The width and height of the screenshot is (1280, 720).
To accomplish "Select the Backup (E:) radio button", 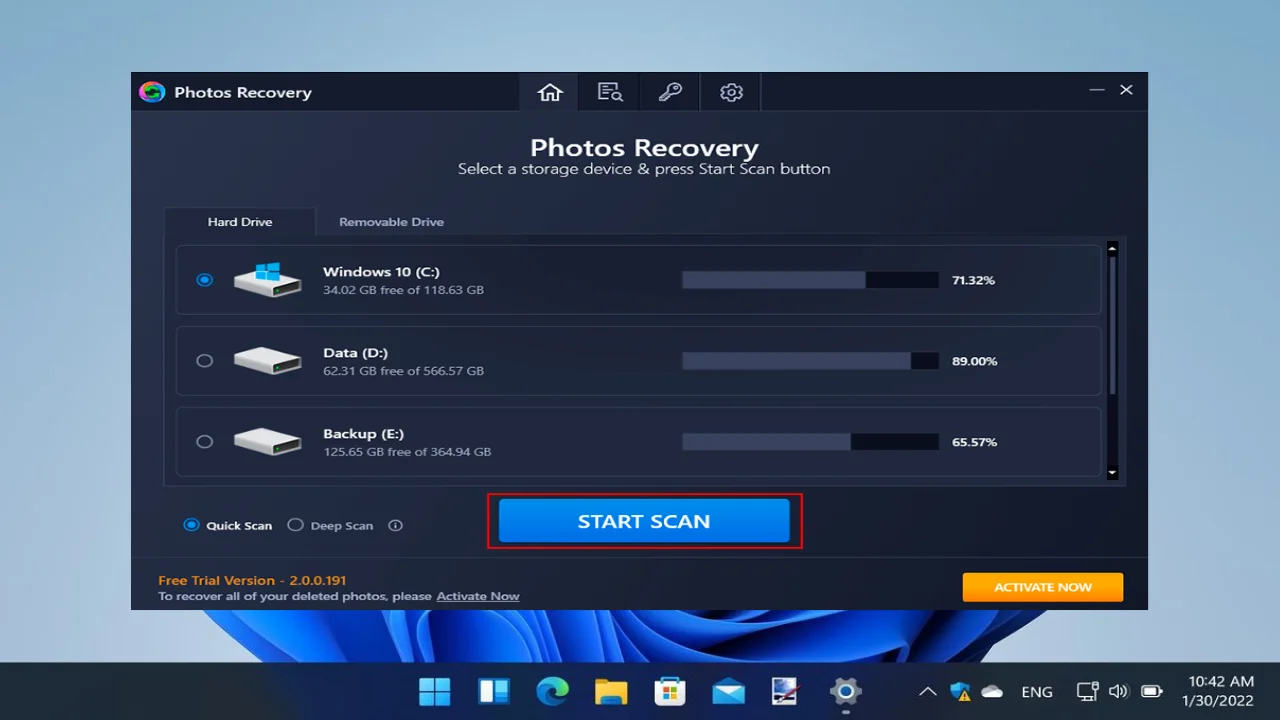I will pyautogui.click(x=205, y=441).
